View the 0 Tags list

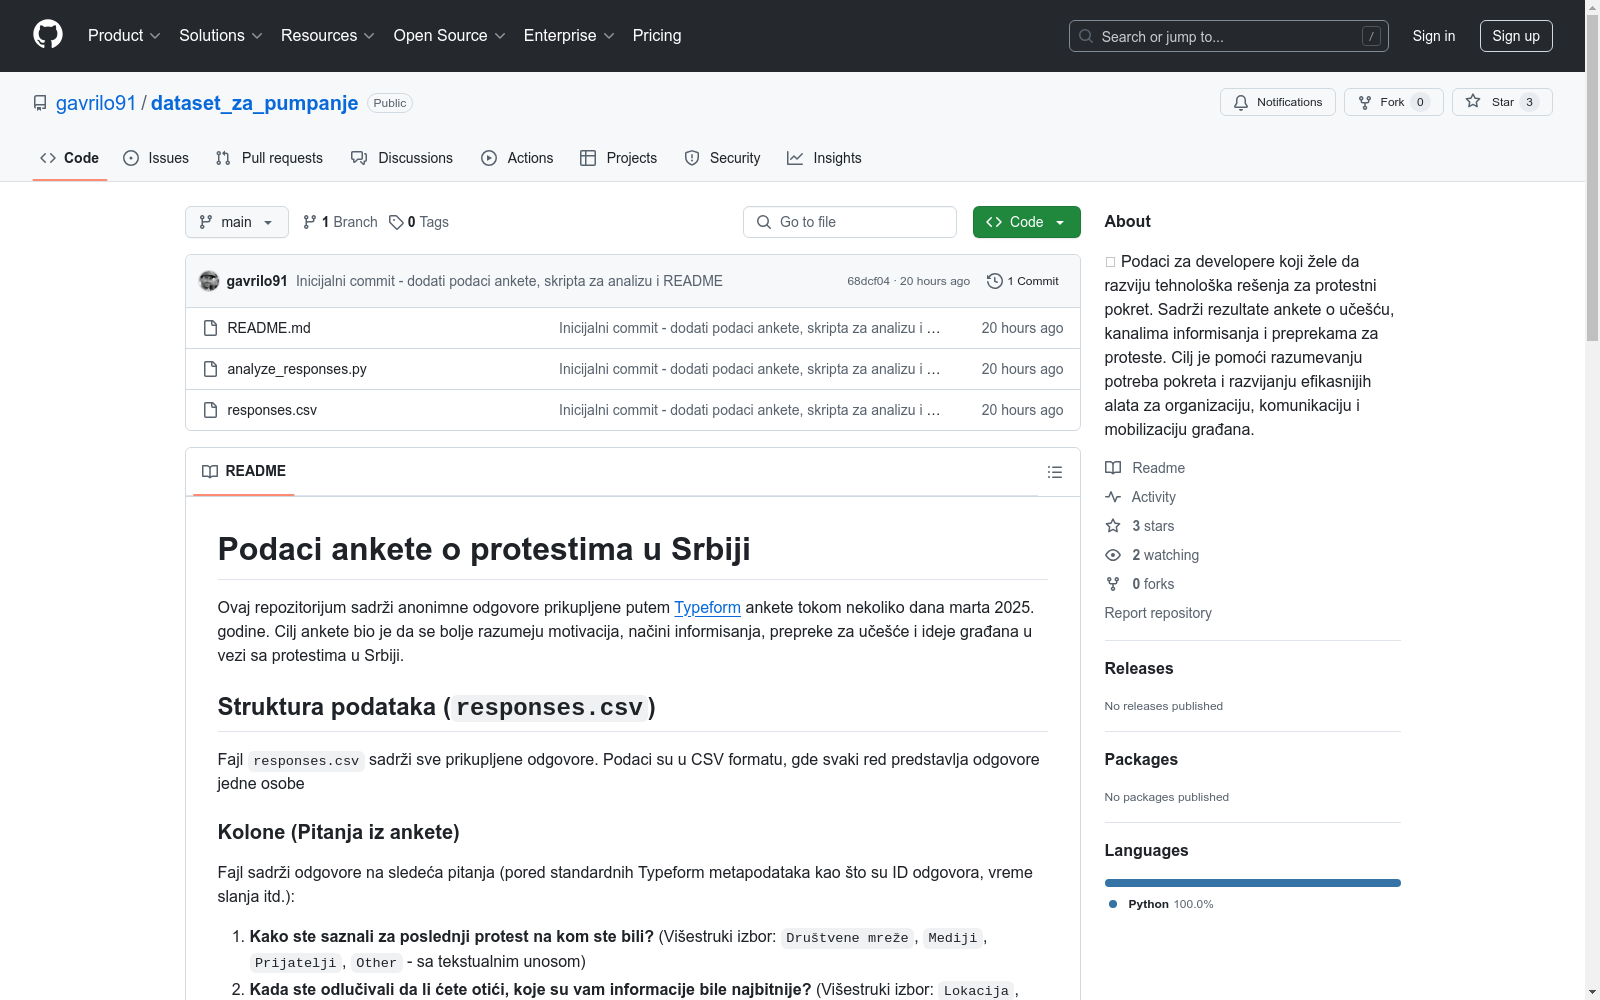click(x=419, y=222)
